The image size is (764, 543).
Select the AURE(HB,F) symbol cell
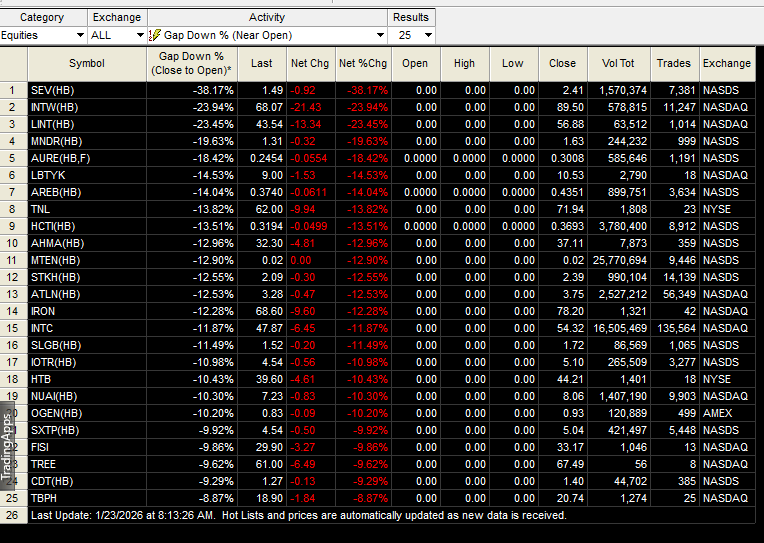tap(87, 158)
